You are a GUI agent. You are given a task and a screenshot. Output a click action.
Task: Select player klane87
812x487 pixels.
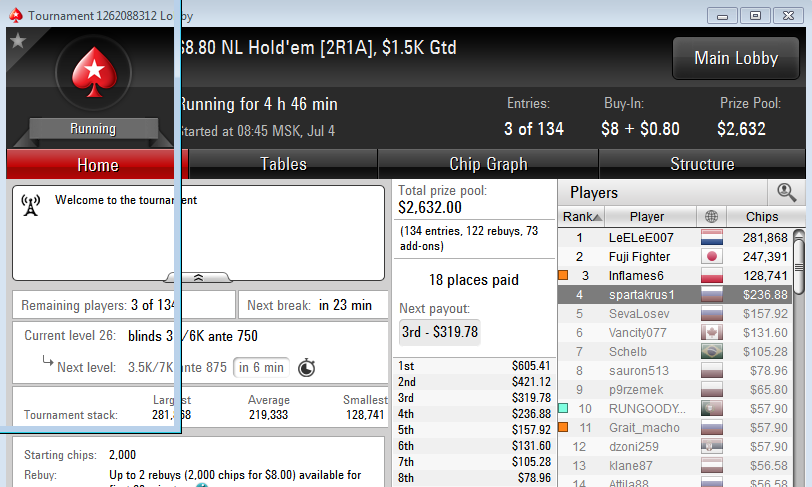[x=674, y=466]
